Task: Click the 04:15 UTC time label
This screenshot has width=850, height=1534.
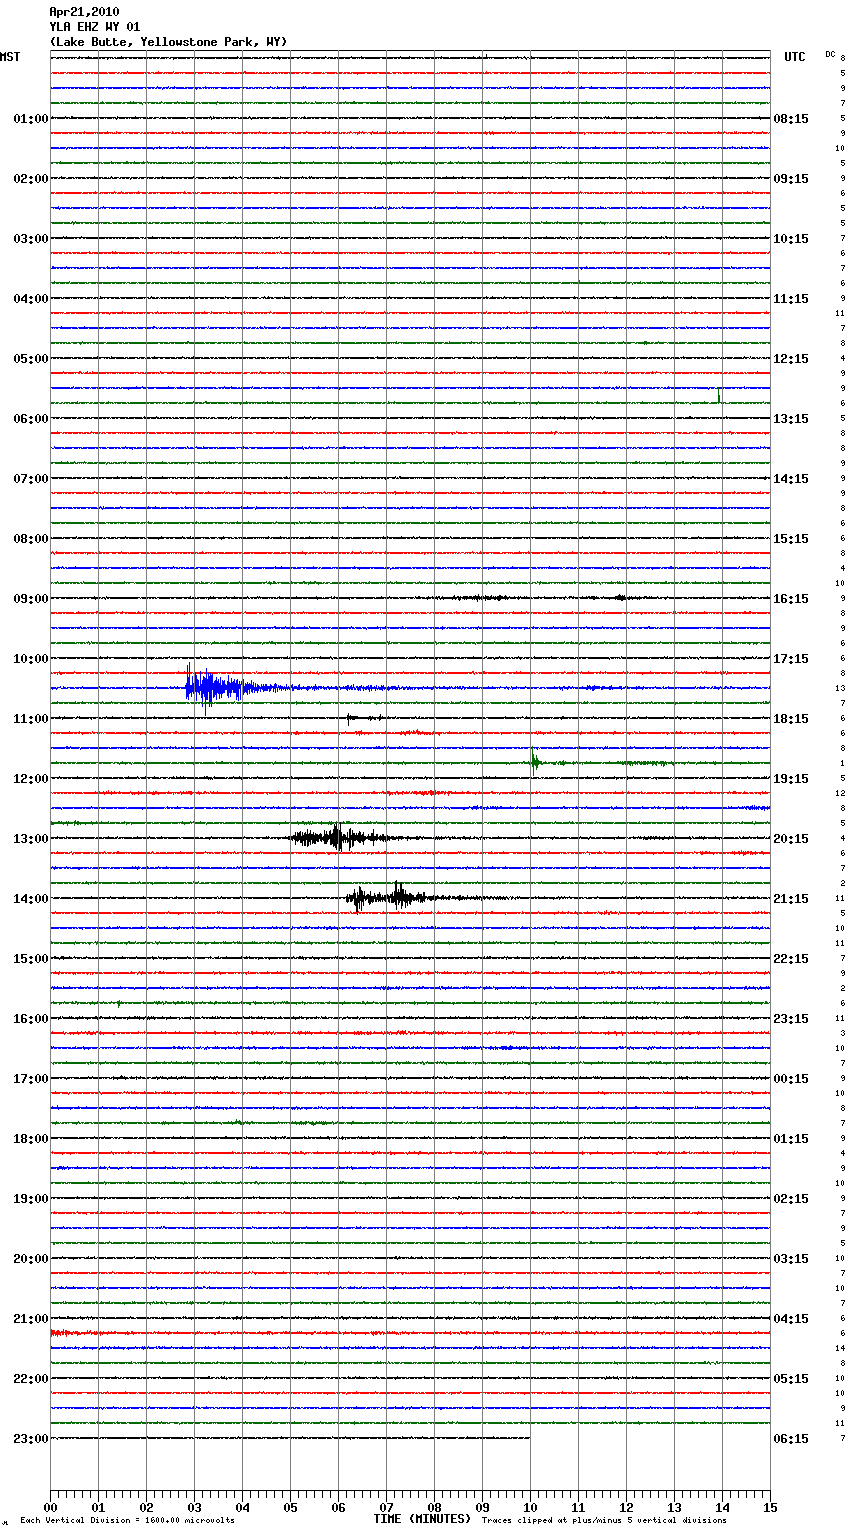Action: click(791, 1319)
